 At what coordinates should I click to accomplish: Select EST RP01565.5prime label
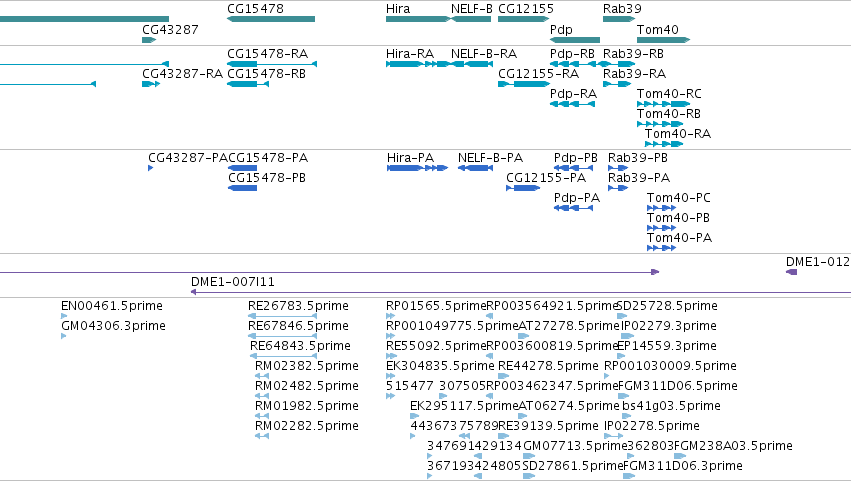[x=436, y=306]
